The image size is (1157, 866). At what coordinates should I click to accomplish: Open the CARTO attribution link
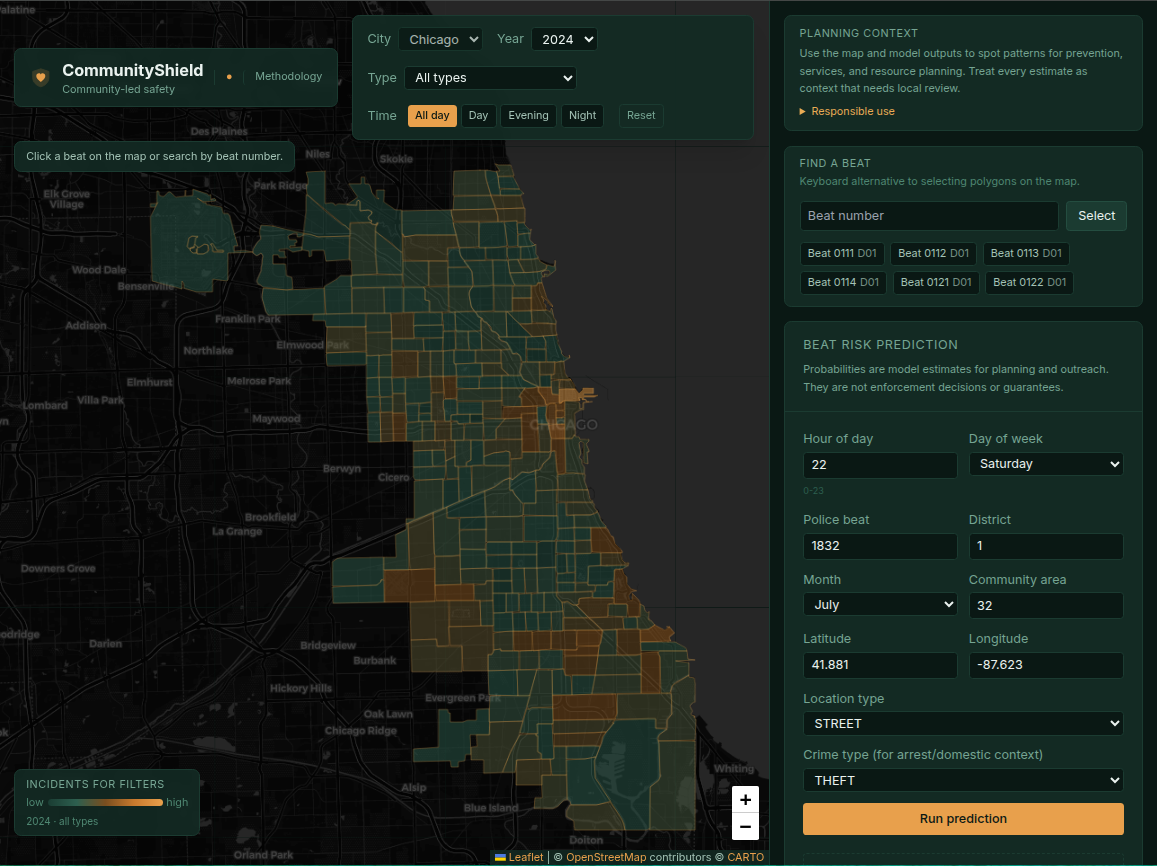[745, 857]
